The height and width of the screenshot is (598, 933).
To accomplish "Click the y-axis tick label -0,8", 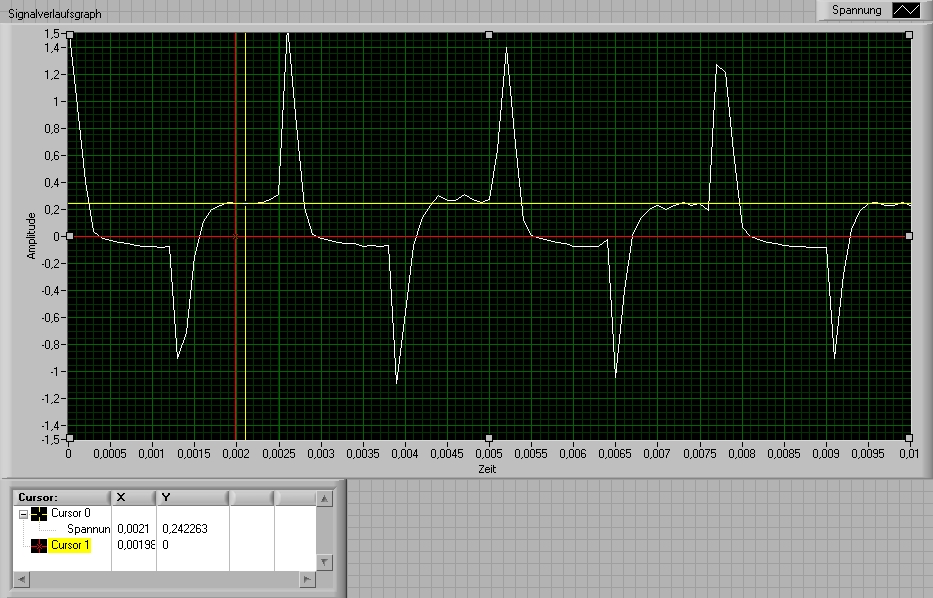I will [x=49, y=345].
